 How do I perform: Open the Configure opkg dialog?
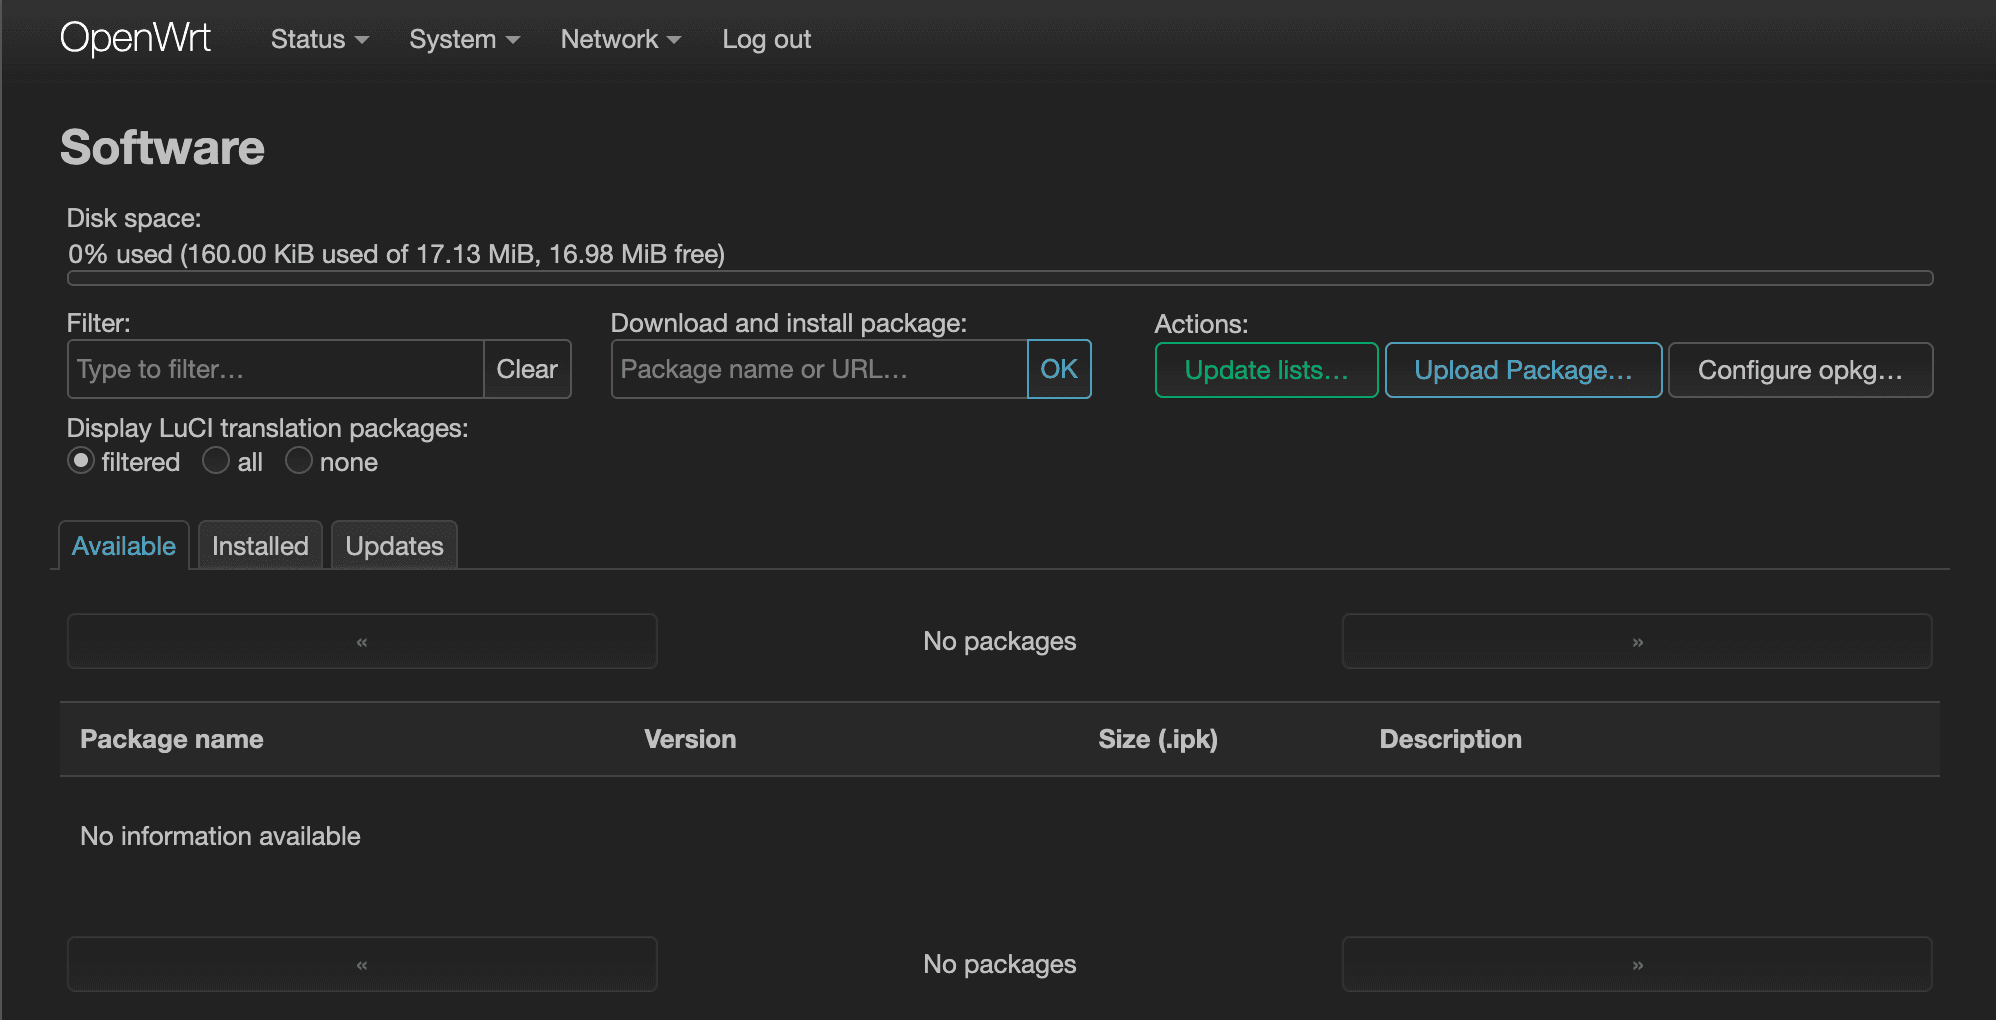pyautogui.click(x=1800, y=370)
